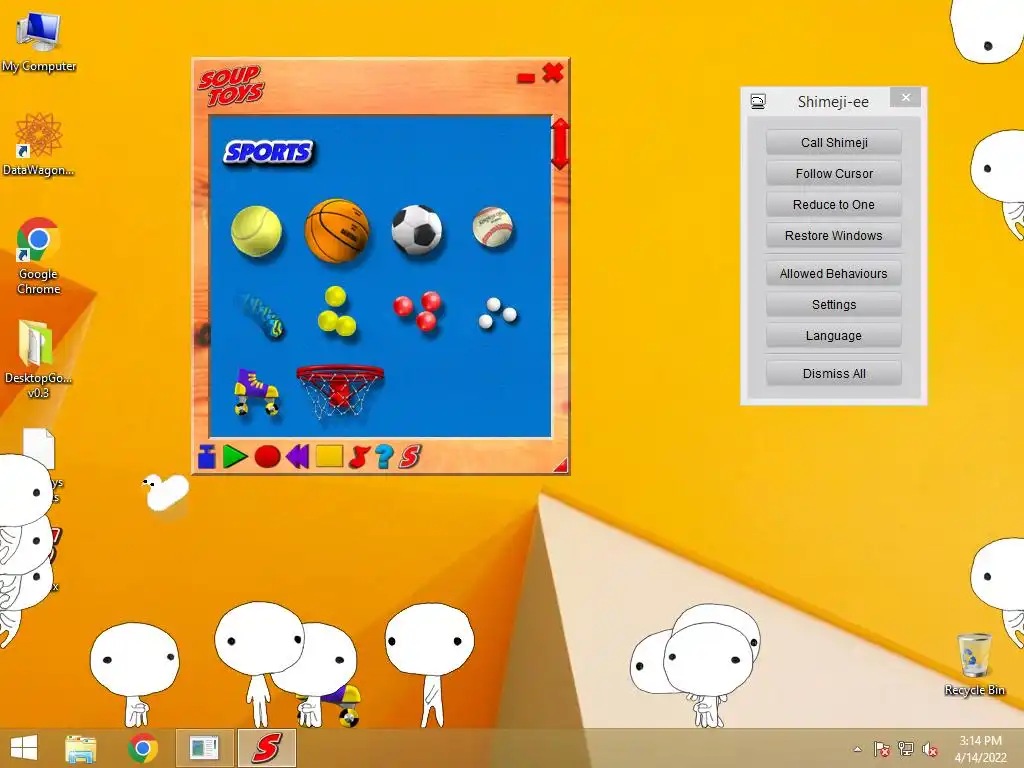Click the red S logo icon in toolbar

click(x=410, y=456)
